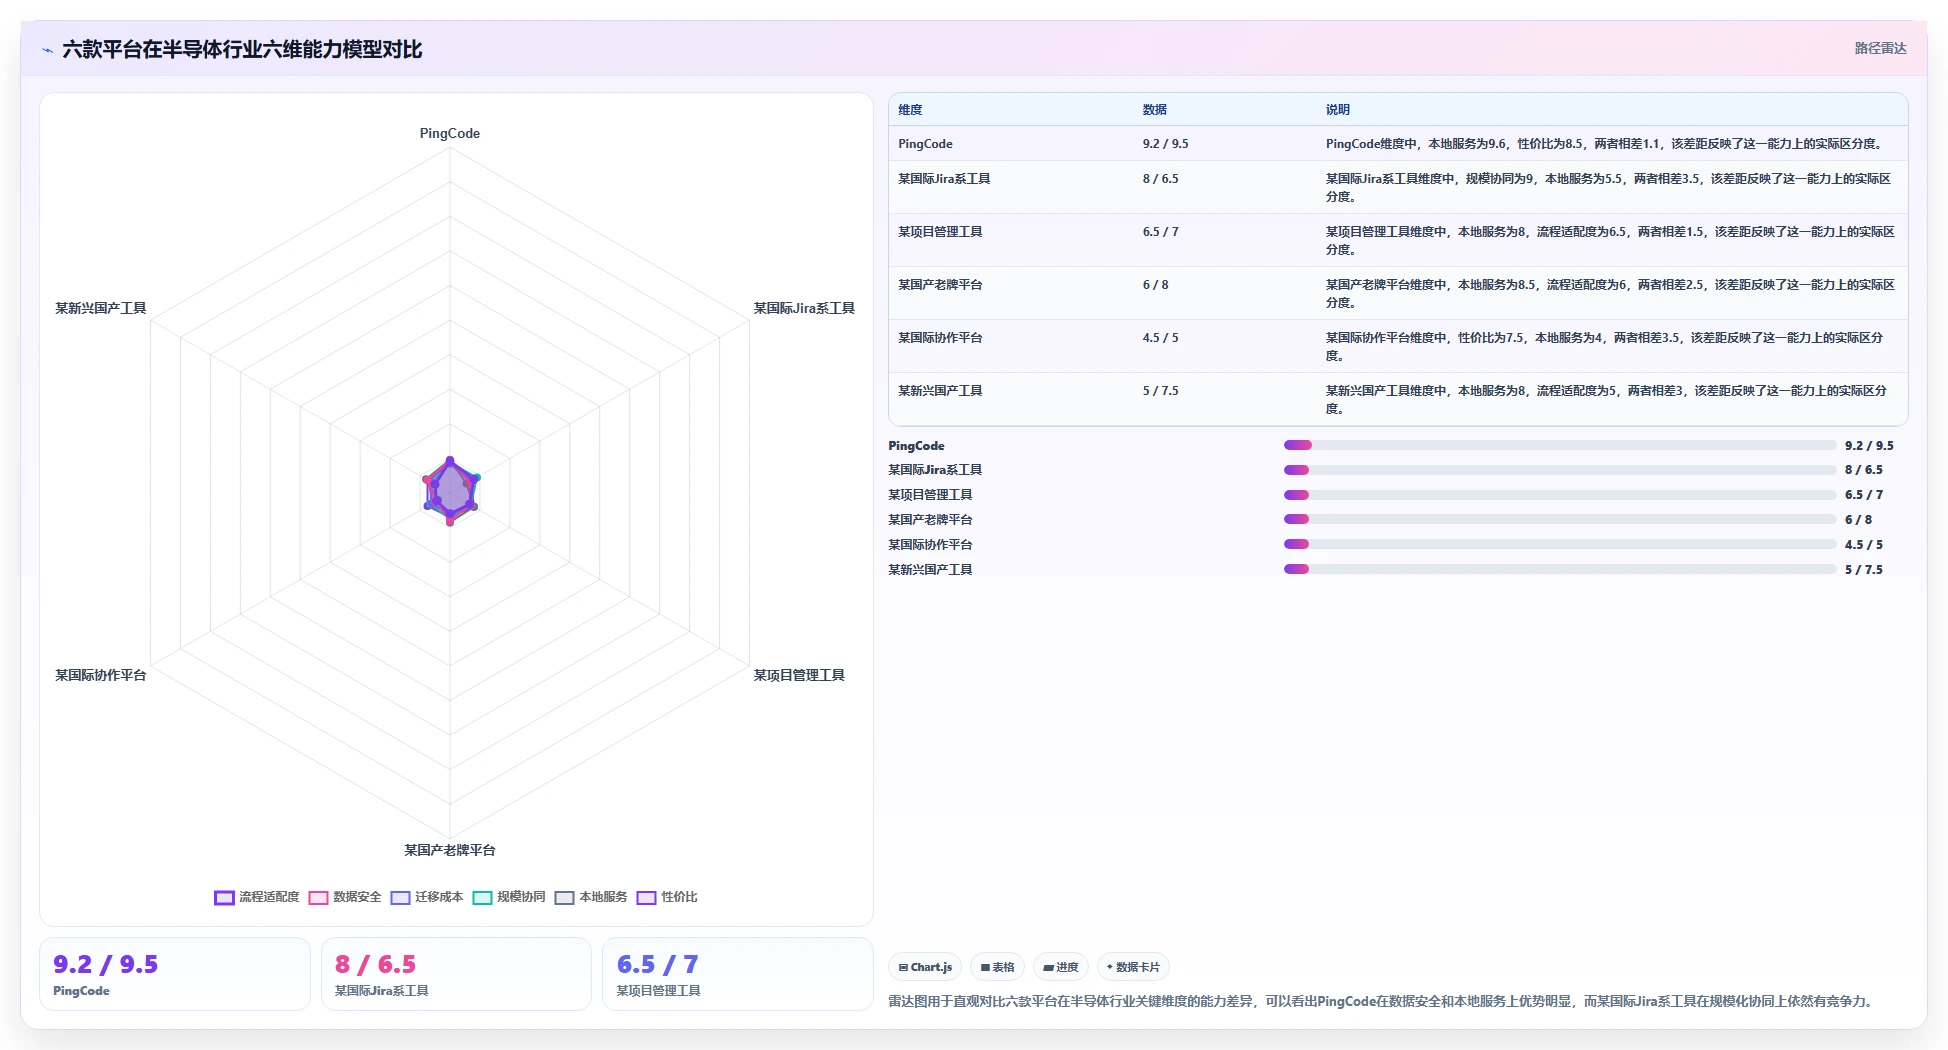Hide the 本地服务 series via legend

(591, 897)
